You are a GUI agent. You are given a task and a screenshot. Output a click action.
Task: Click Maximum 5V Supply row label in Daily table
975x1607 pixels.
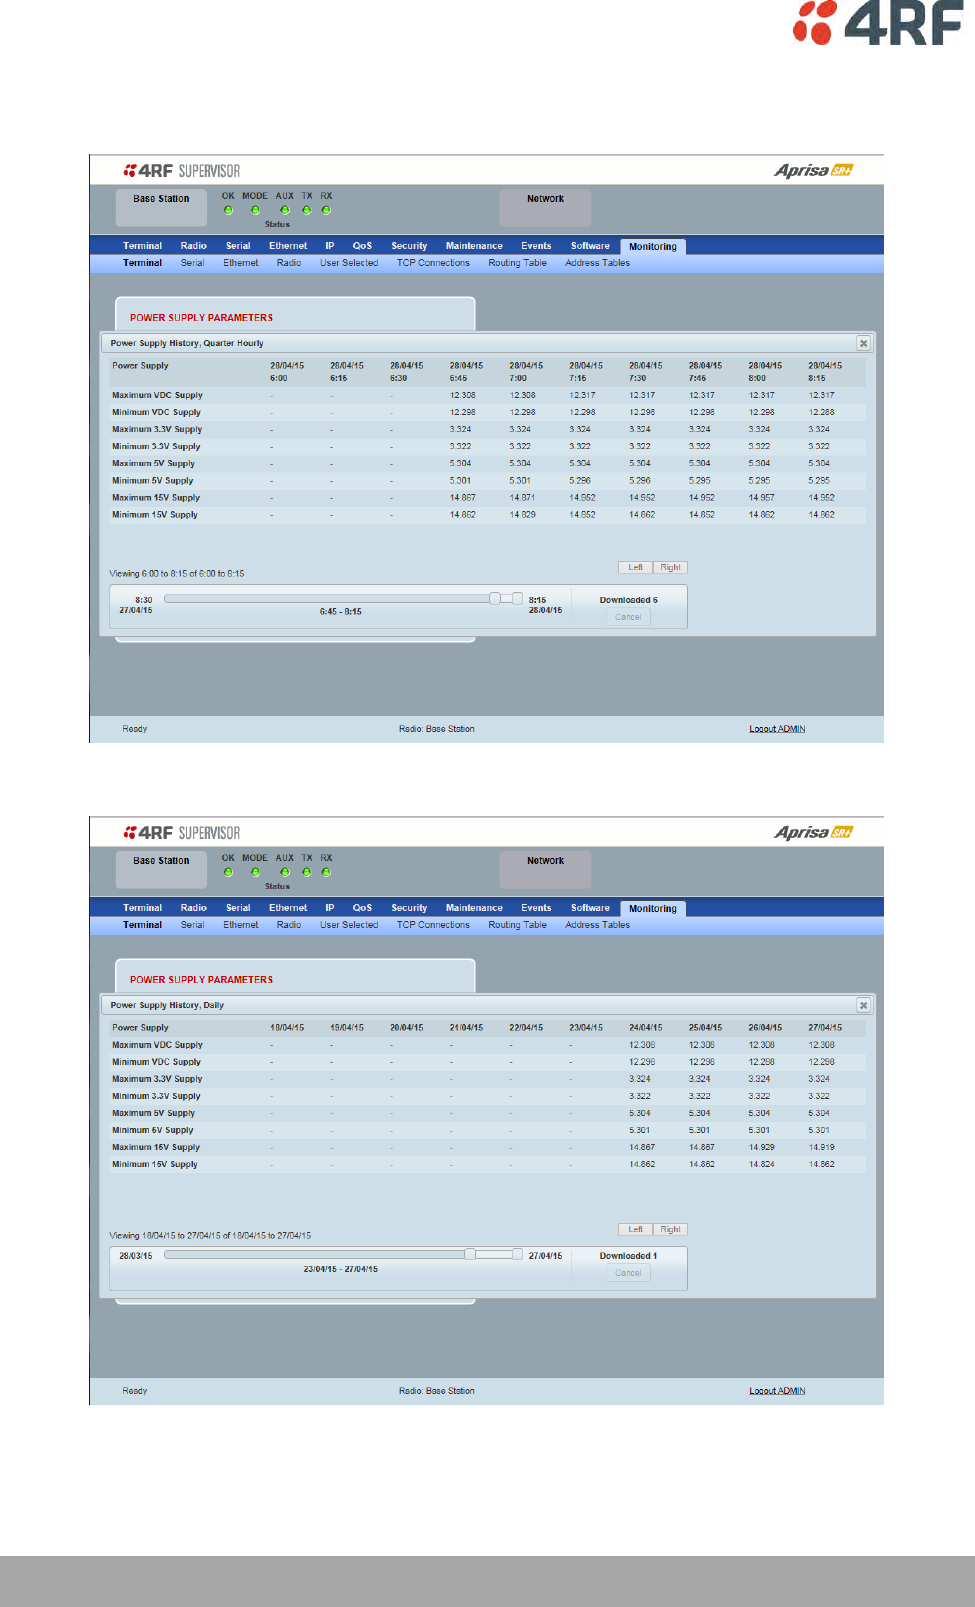[x=153, y=1113]
